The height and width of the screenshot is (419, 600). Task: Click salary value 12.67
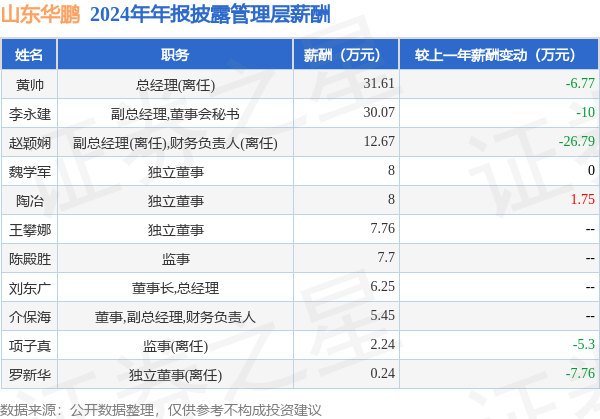click(379, 142)
